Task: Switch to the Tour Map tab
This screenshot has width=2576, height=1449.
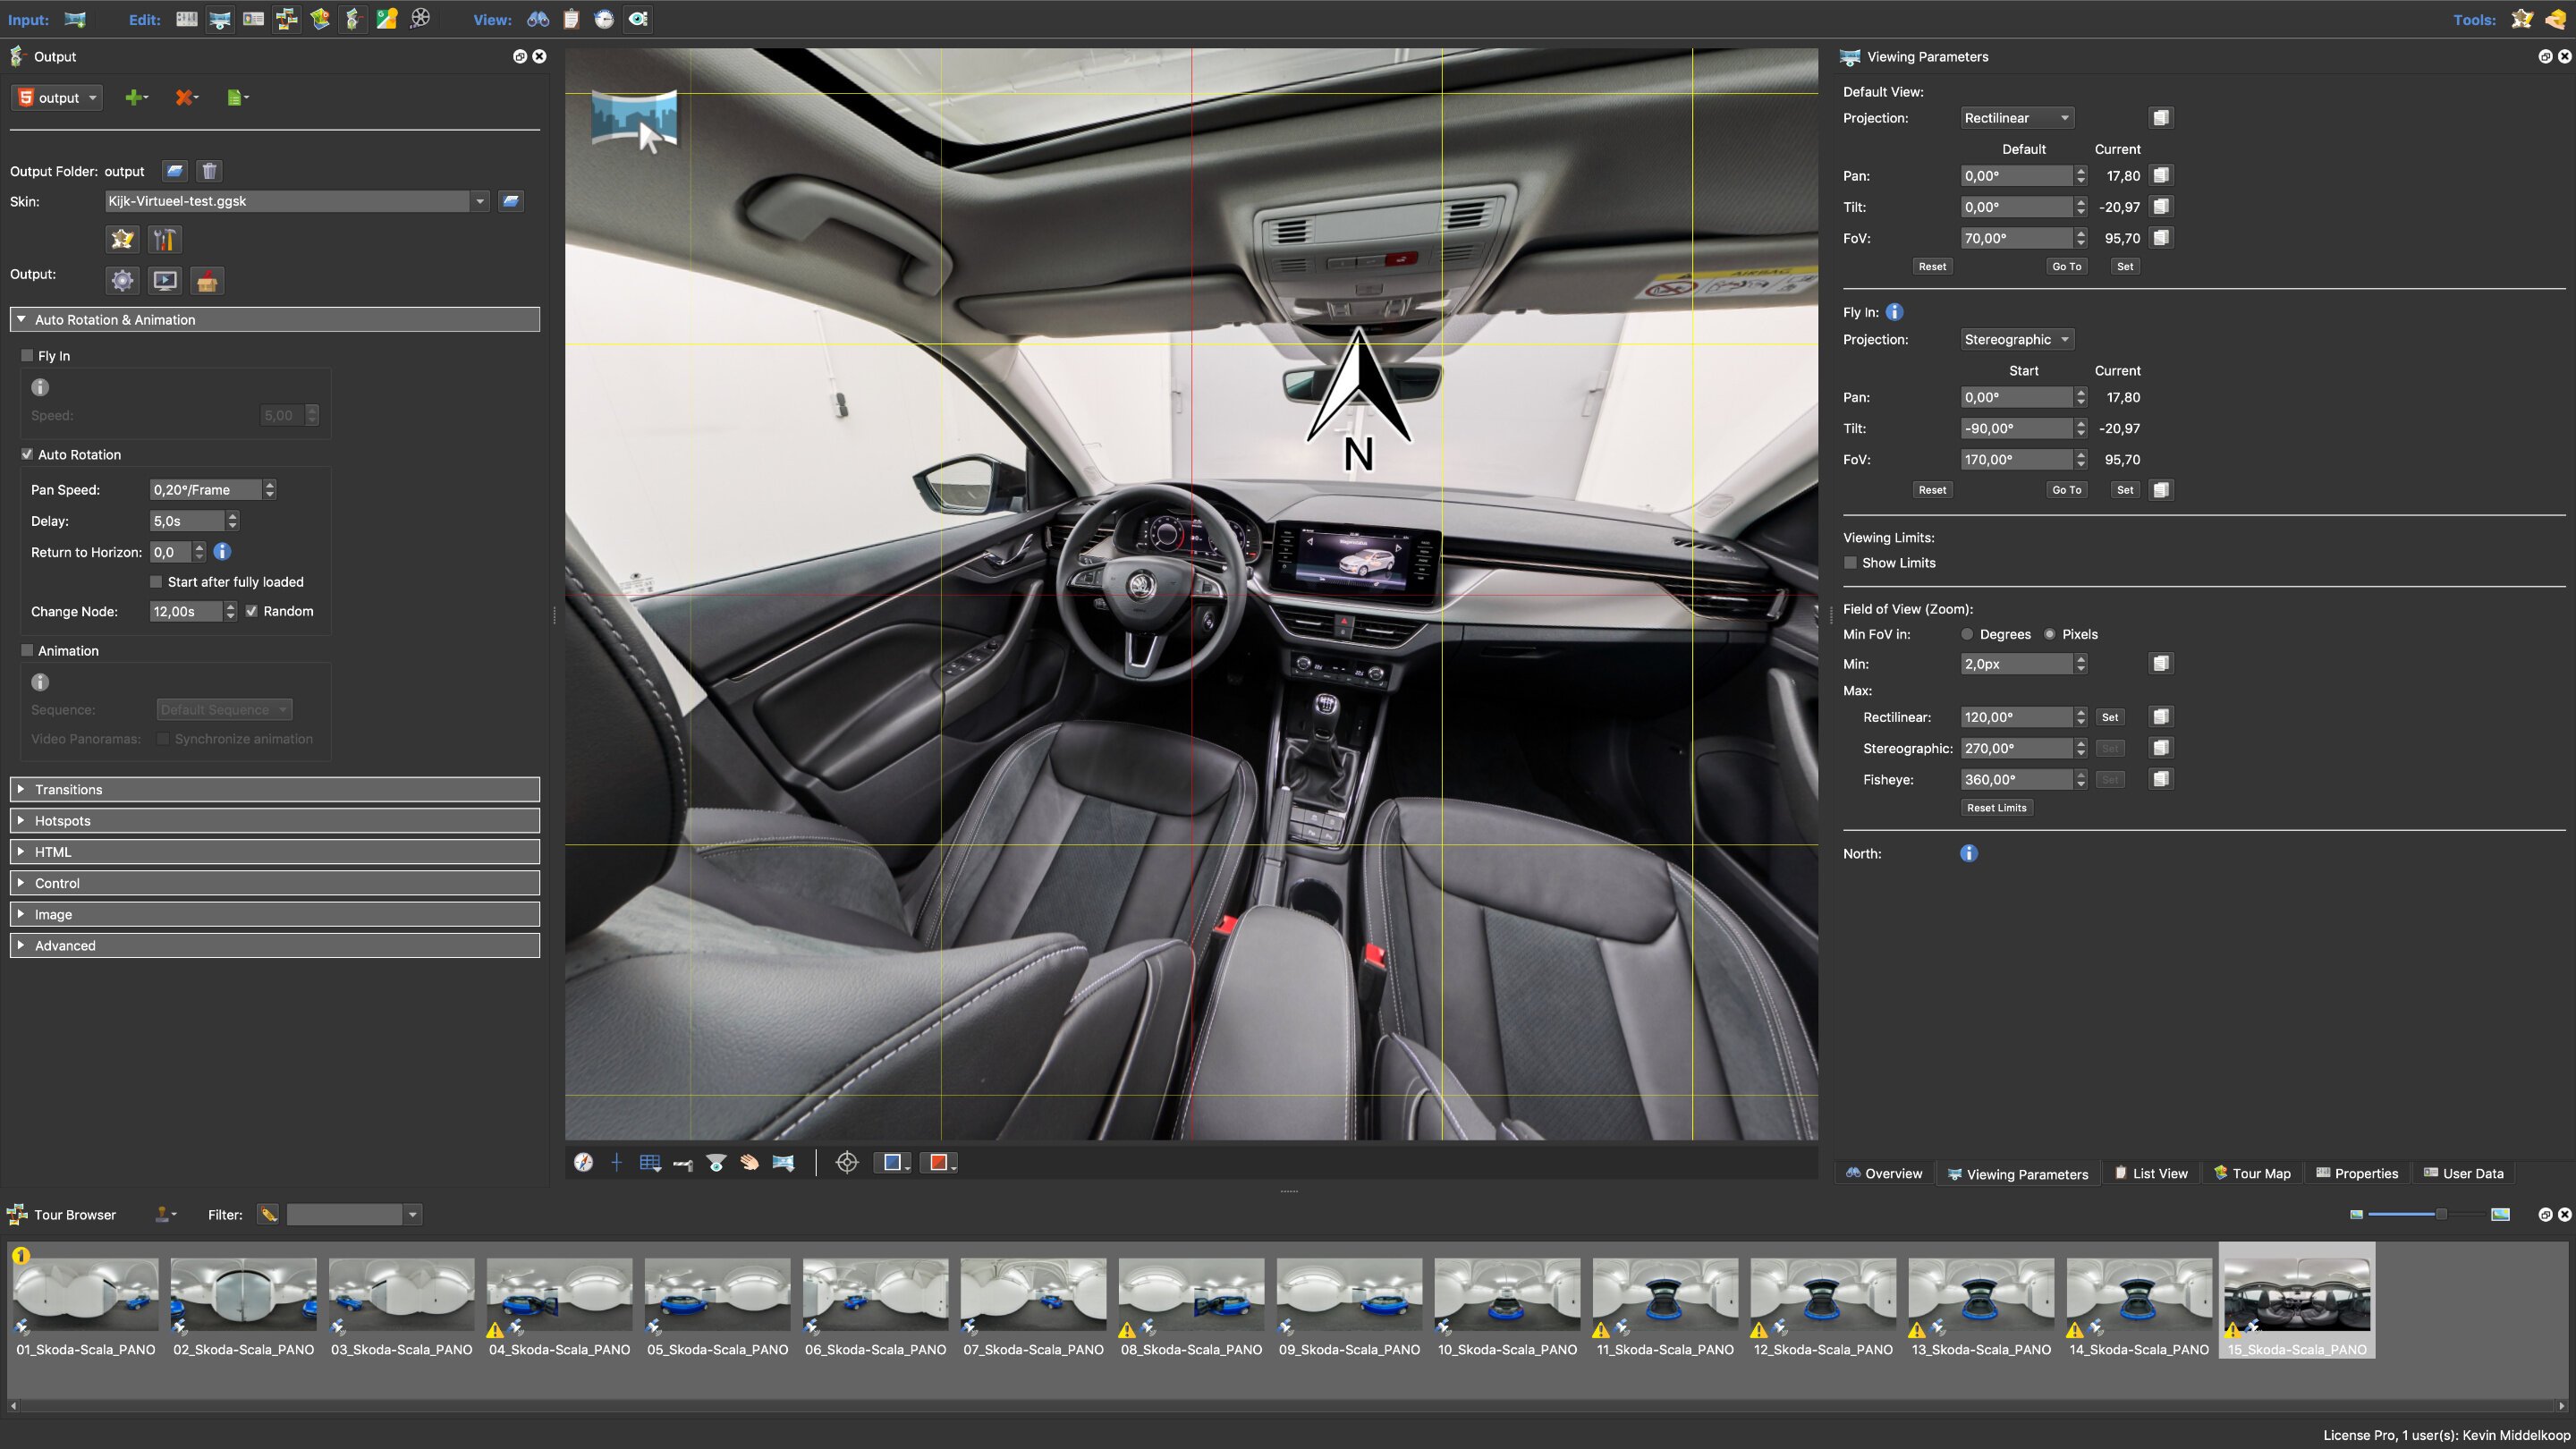Action: click(x=2251, y=1173)
